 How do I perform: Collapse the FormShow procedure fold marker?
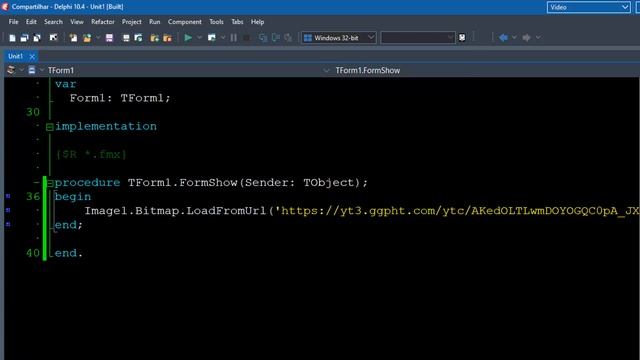coord(50,183)
